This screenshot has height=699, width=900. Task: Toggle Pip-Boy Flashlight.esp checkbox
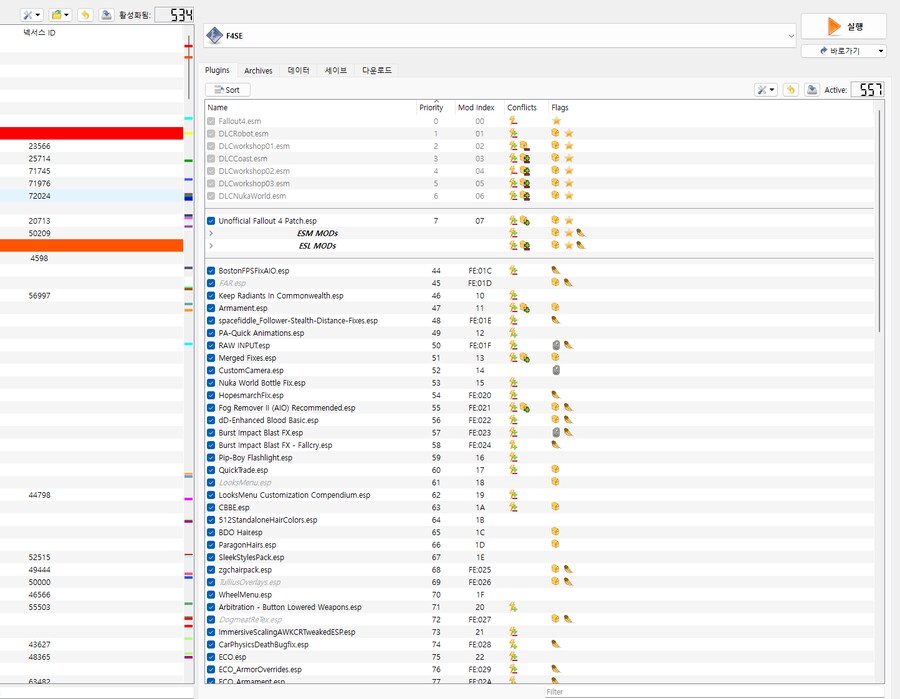click(211, 458)
